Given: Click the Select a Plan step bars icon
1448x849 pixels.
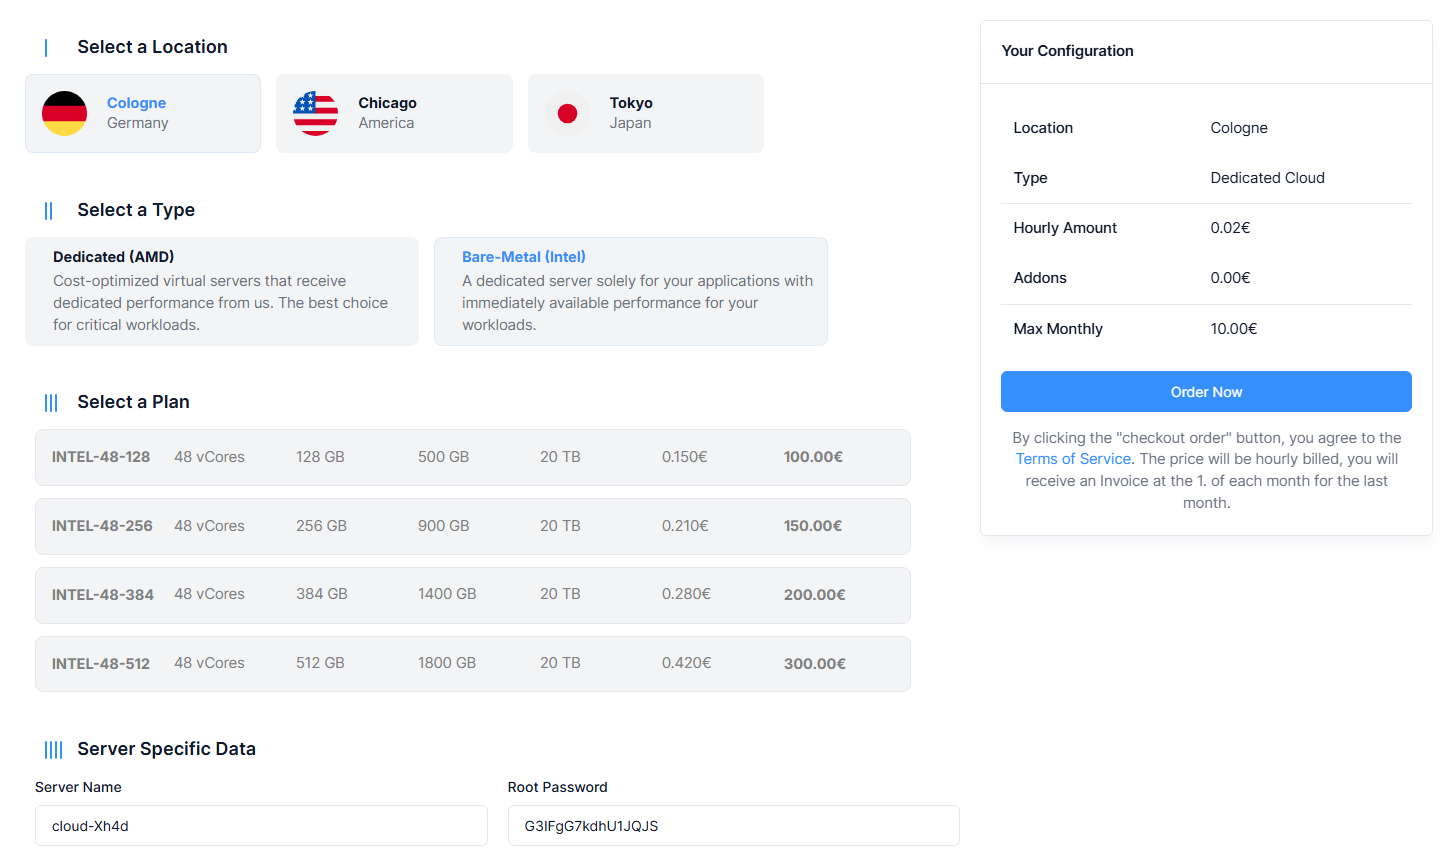Looking at the screenshot, I should [x=51, y=403].
